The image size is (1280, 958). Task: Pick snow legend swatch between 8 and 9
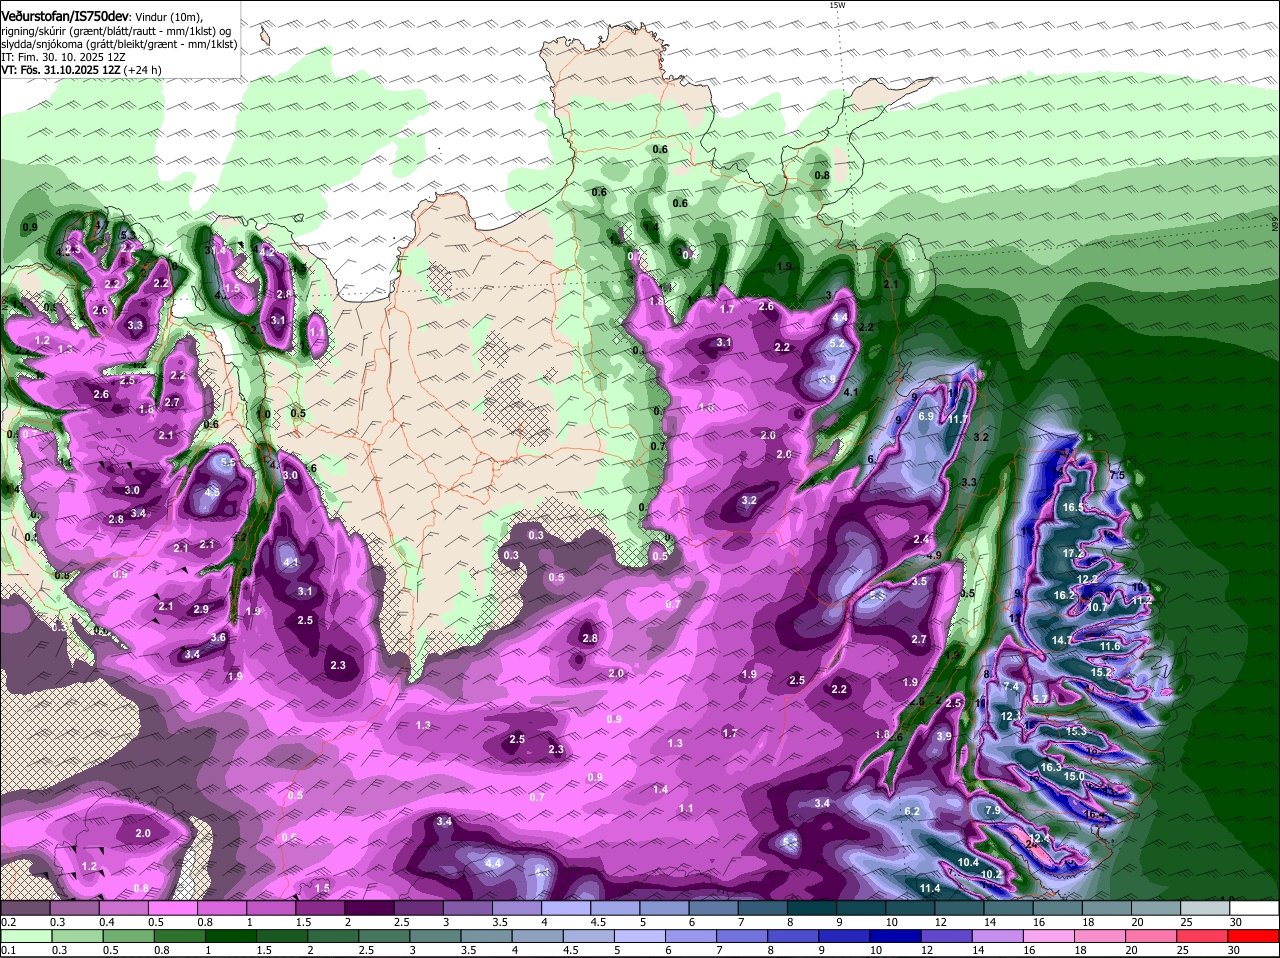pyautogui.click(x=813, y=907)
